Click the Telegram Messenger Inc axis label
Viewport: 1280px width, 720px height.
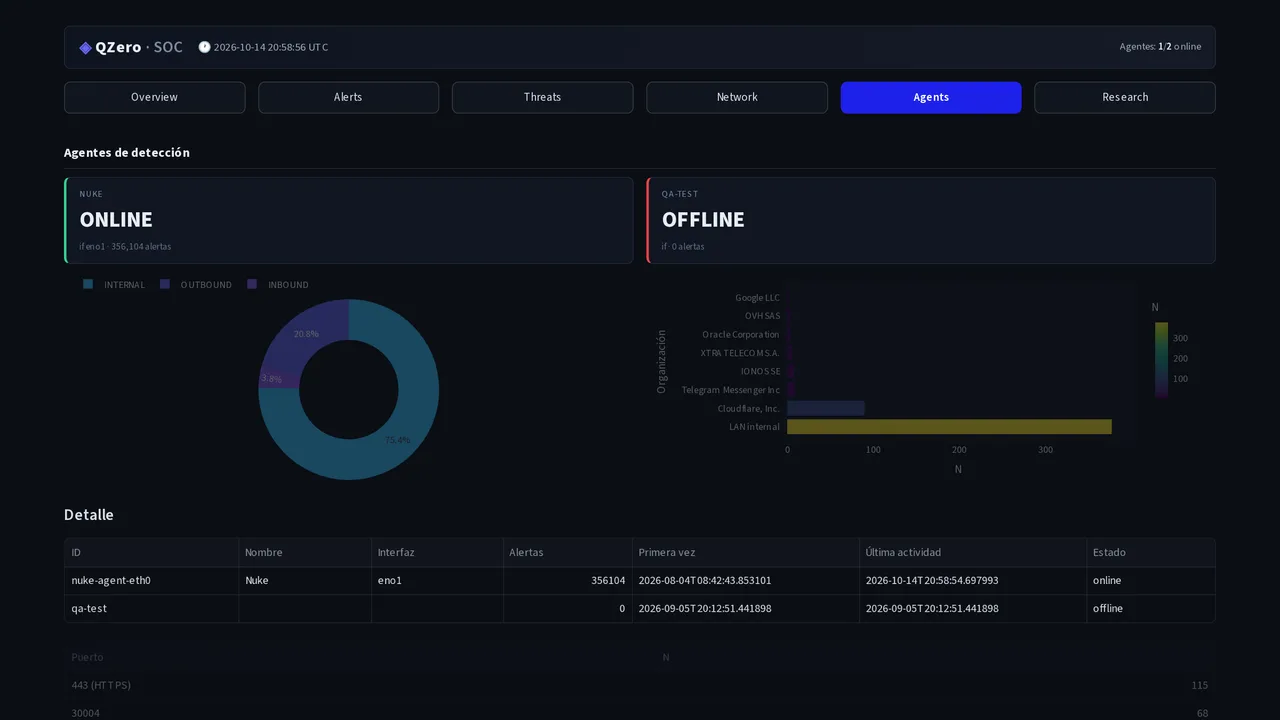pyautogui.click(x=731, y=390)
